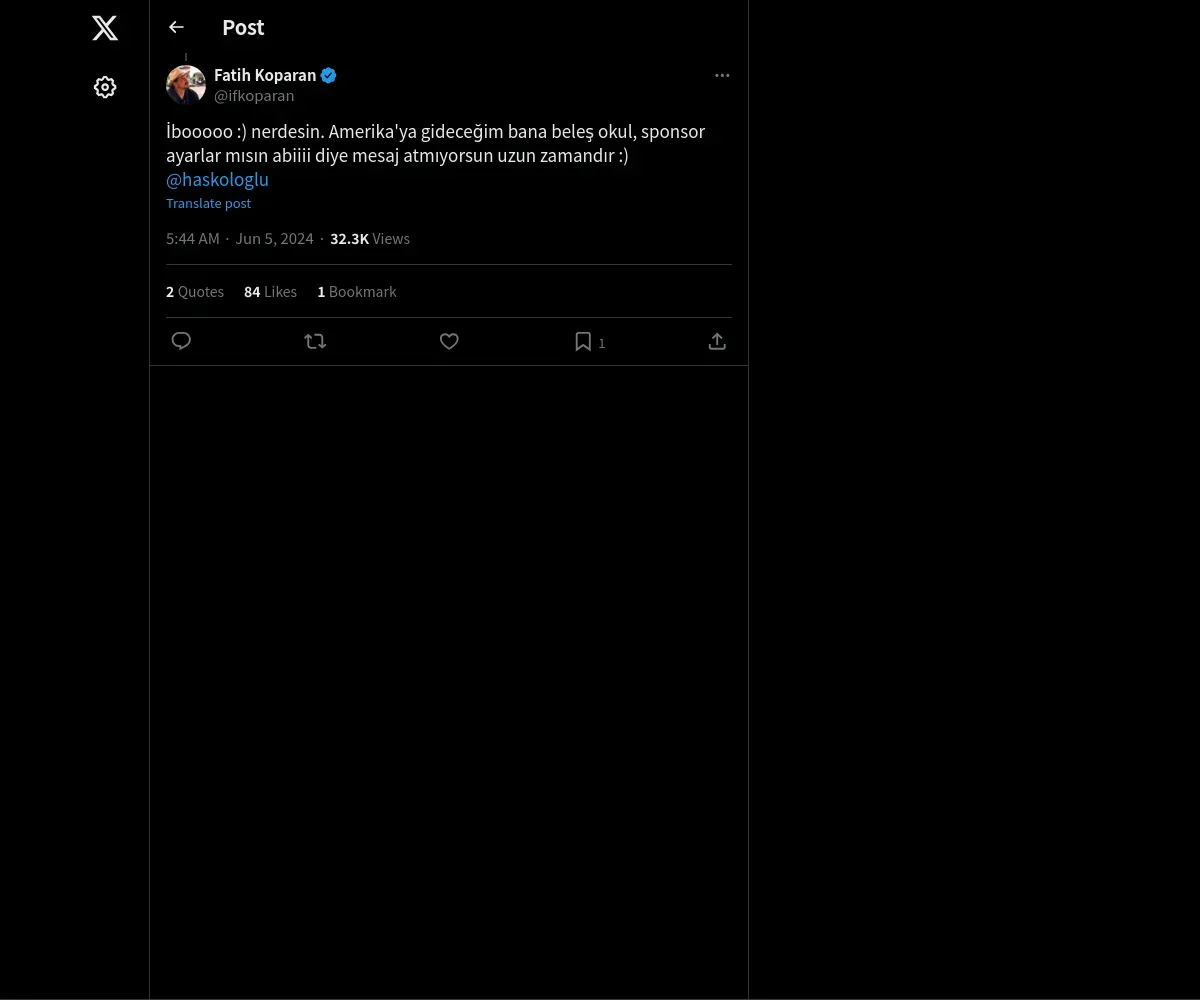Click the 32.3K Views count
The width and height of the screenshot is (1200, 1000).
point(370,239)
